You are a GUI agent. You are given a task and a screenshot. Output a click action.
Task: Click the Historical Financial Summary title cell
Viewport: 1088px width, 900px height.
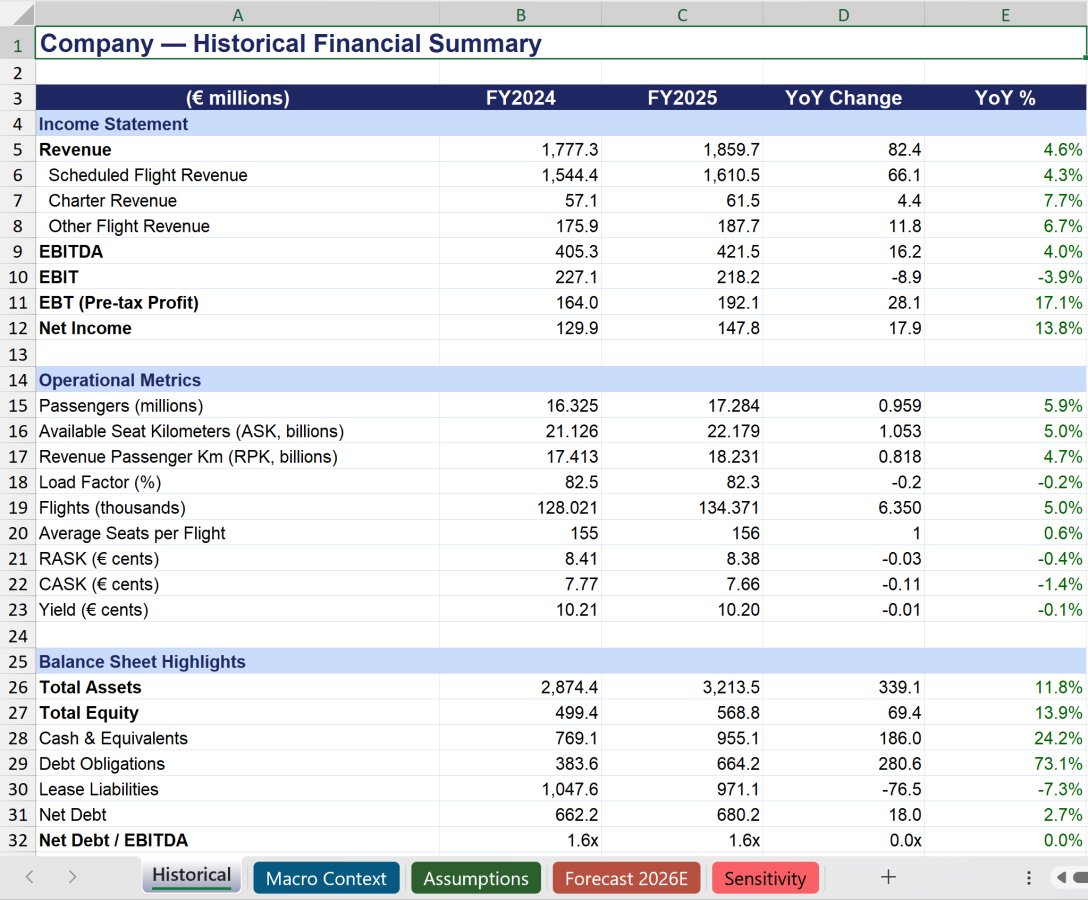[290, 44]
